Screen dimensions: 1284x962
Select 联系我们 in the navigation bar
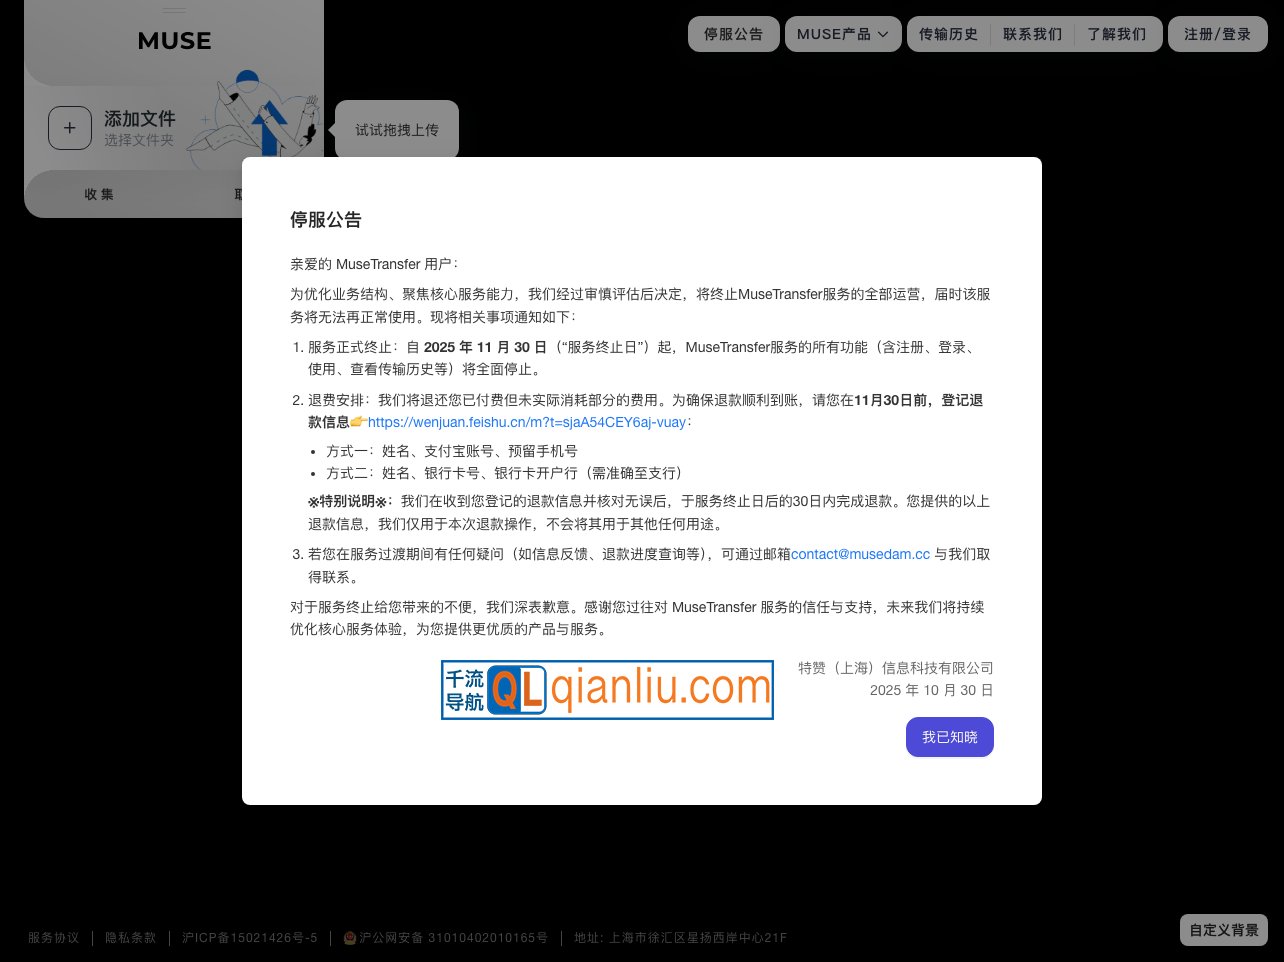point(1031,34)
